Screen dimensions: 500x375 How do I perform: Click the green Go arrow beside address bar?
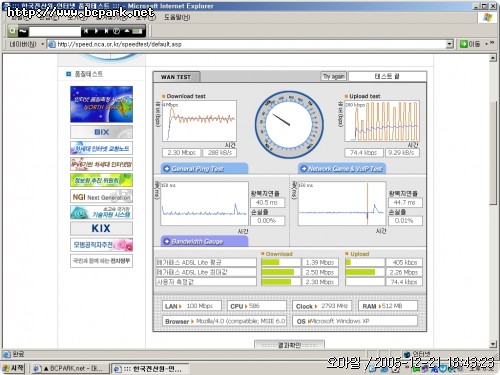click(x=464, y=44)
